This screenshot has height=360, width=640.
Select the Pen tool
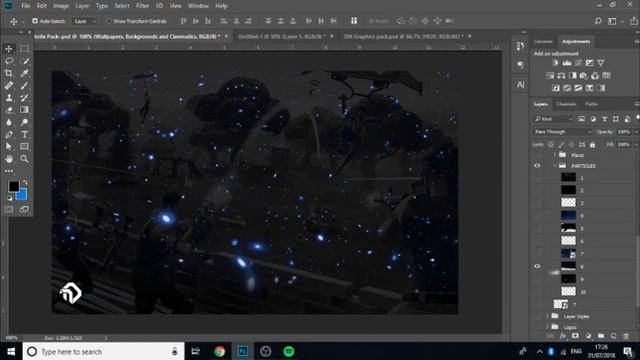[x=9, y=134]
